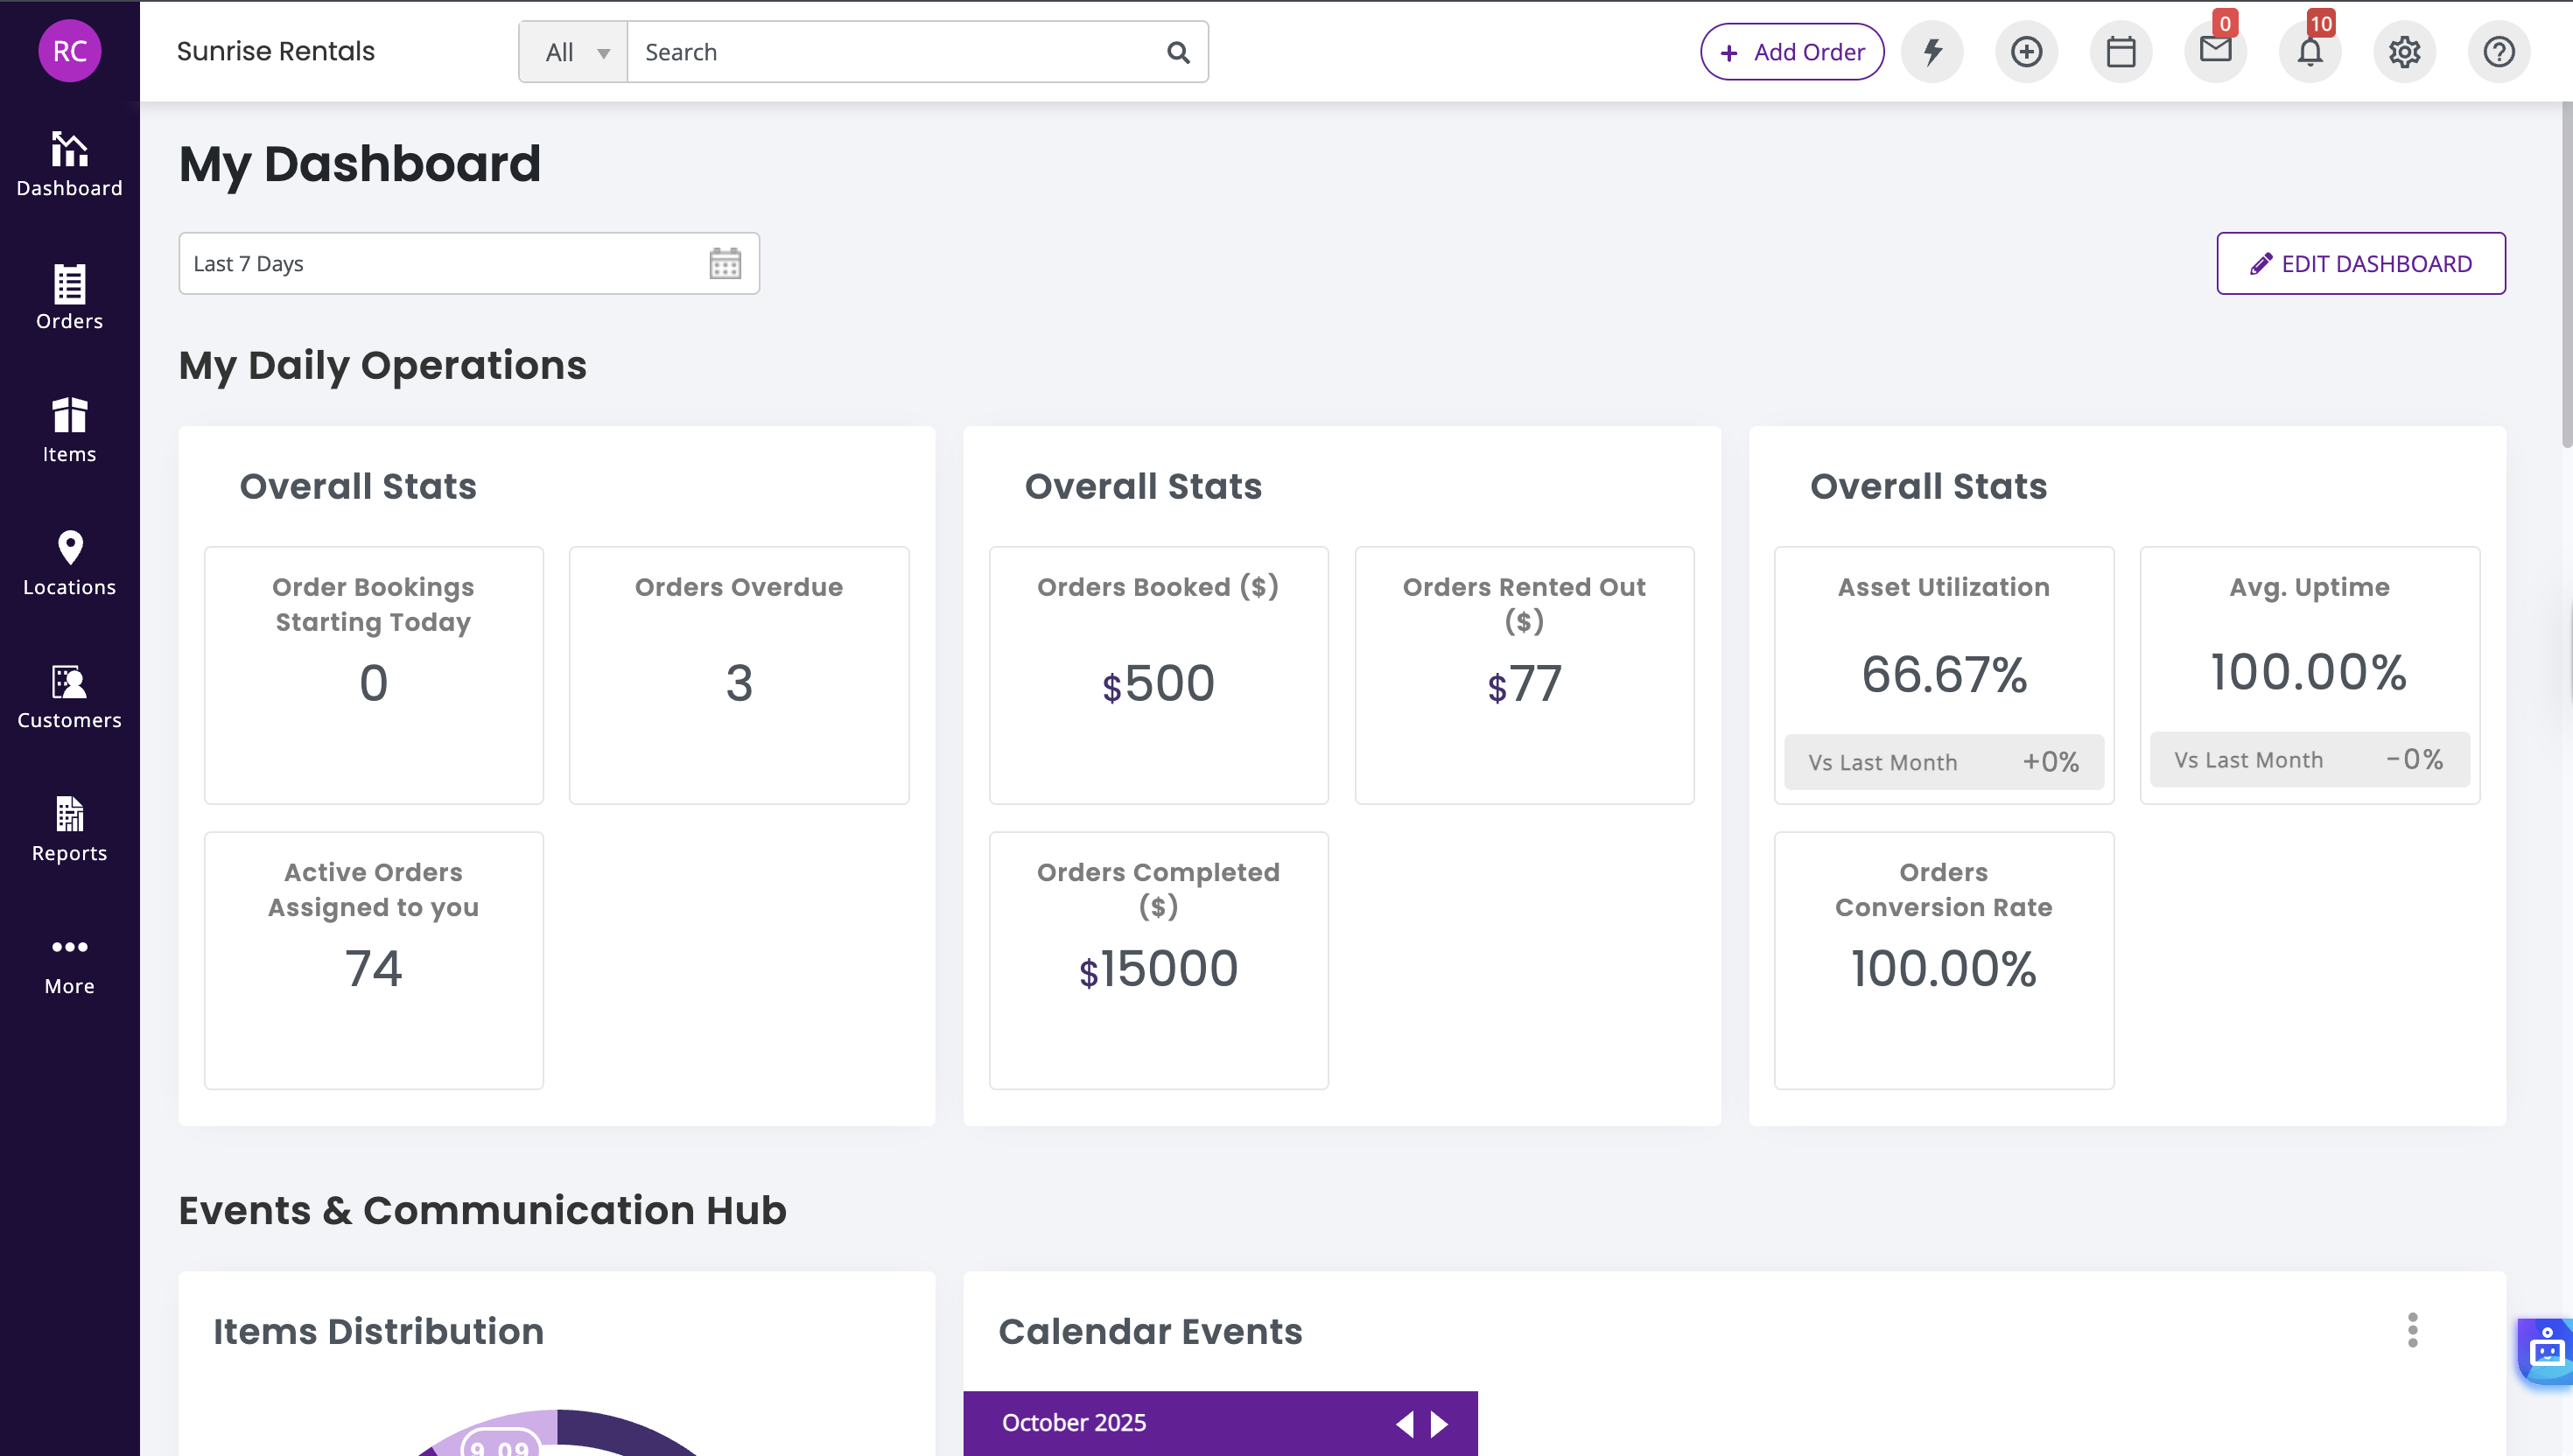
Task: Go to next month in calendar
Action: (1439, 1423)
